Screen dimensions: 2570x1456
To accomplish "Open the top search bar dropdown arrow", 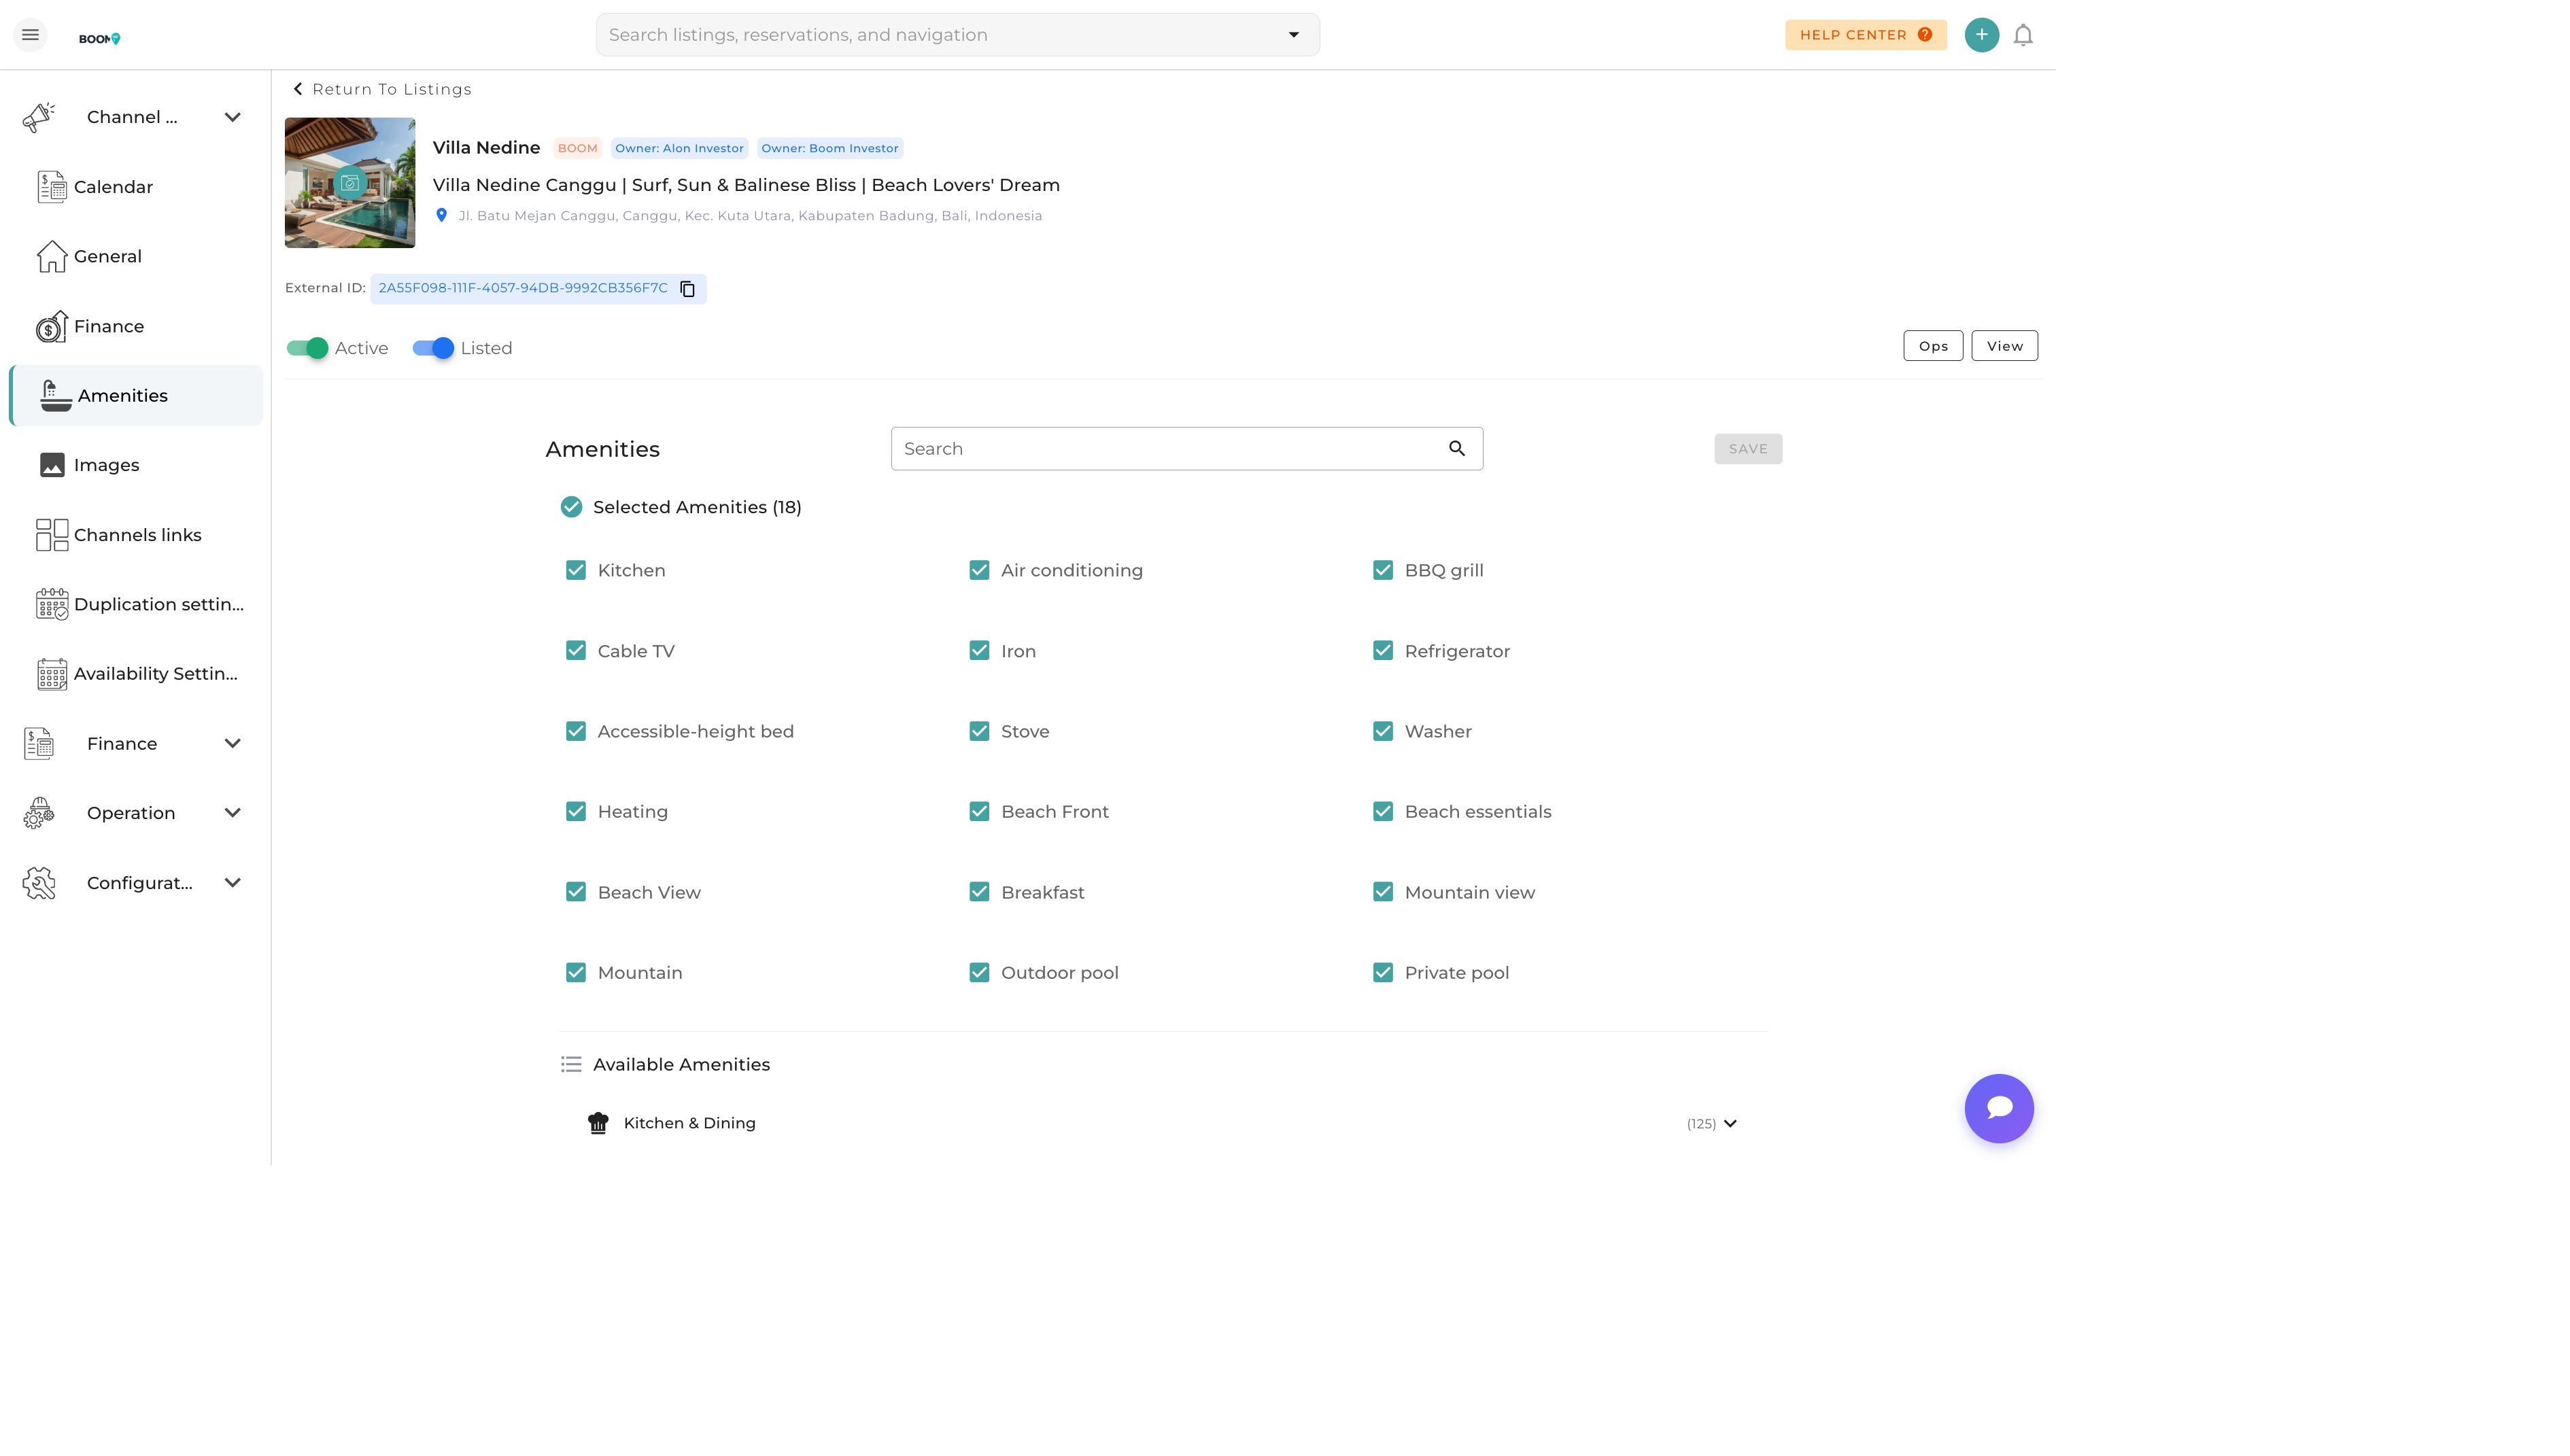I will pos(1293,35).
